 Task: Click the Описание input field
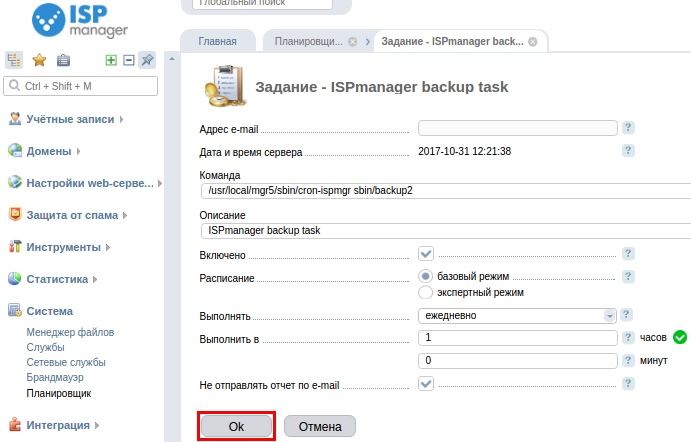pos(446,230)
